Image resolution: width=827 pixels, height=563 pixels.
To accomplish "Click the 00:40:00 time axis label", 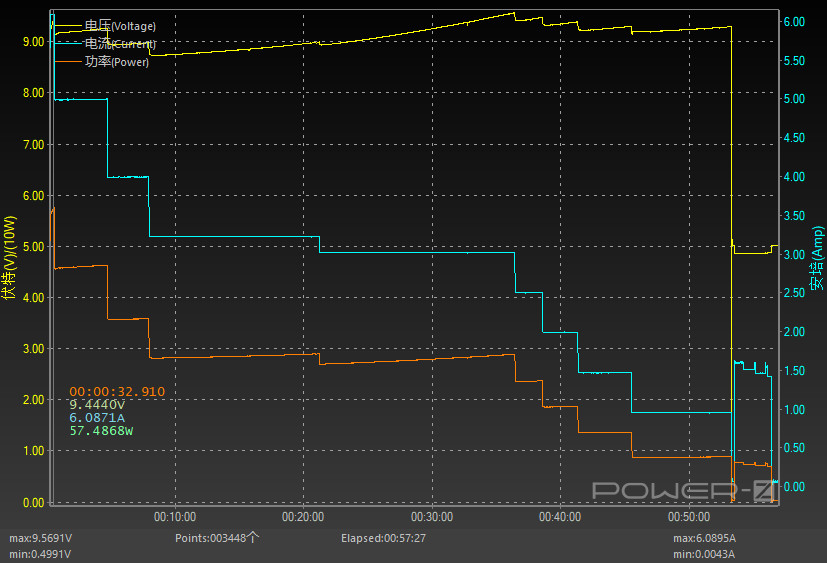I will point(560,517).
